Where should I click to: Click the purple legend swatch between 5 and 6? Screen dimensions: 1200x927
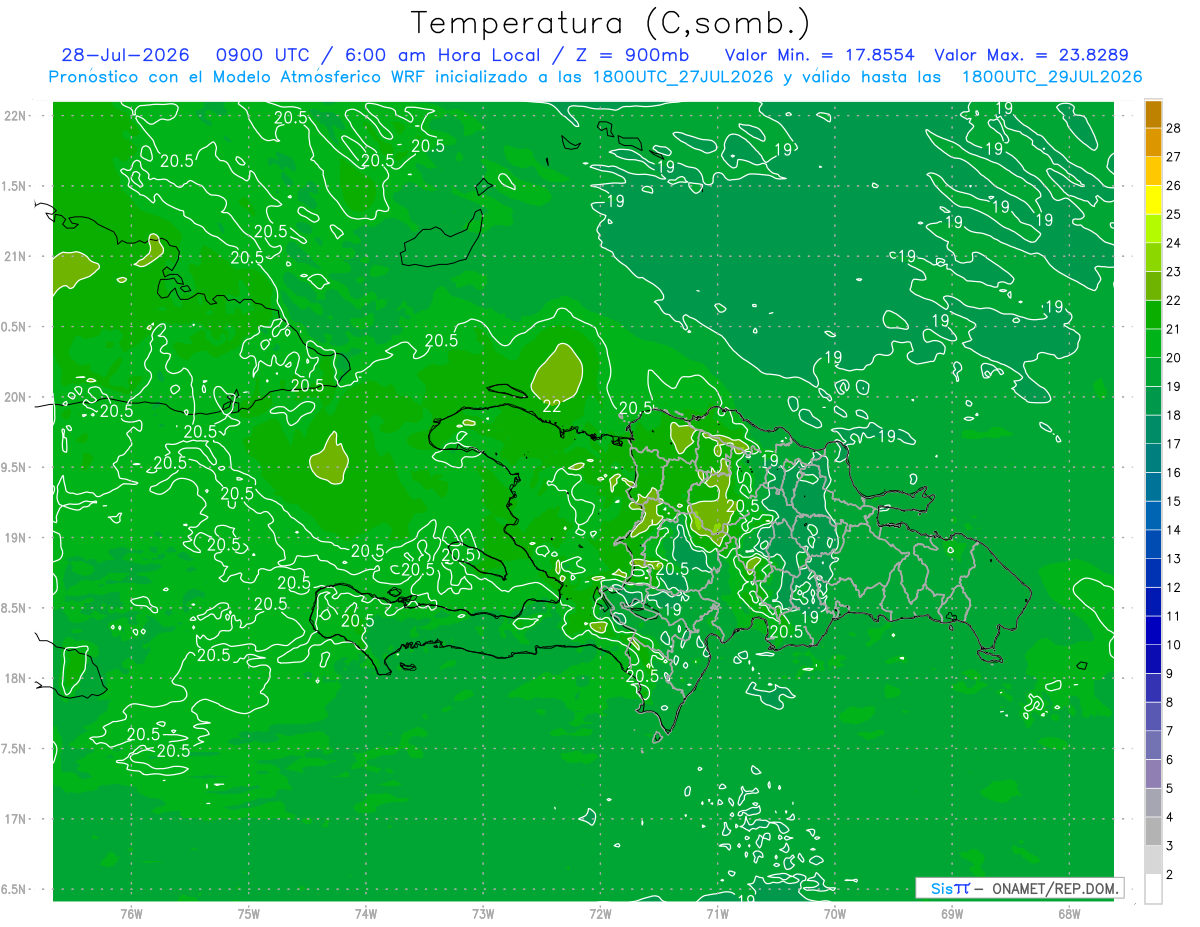click(1153, 774)
